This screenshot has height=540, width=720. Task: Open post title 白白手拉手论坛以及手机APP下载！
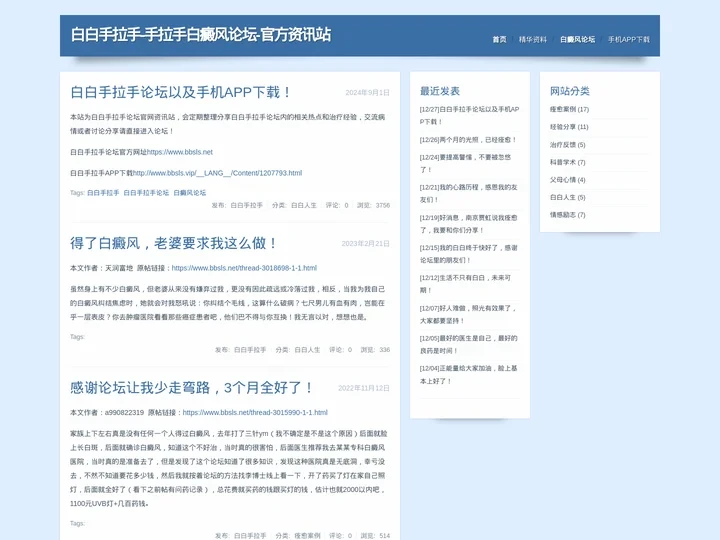(x=181, y=92)
